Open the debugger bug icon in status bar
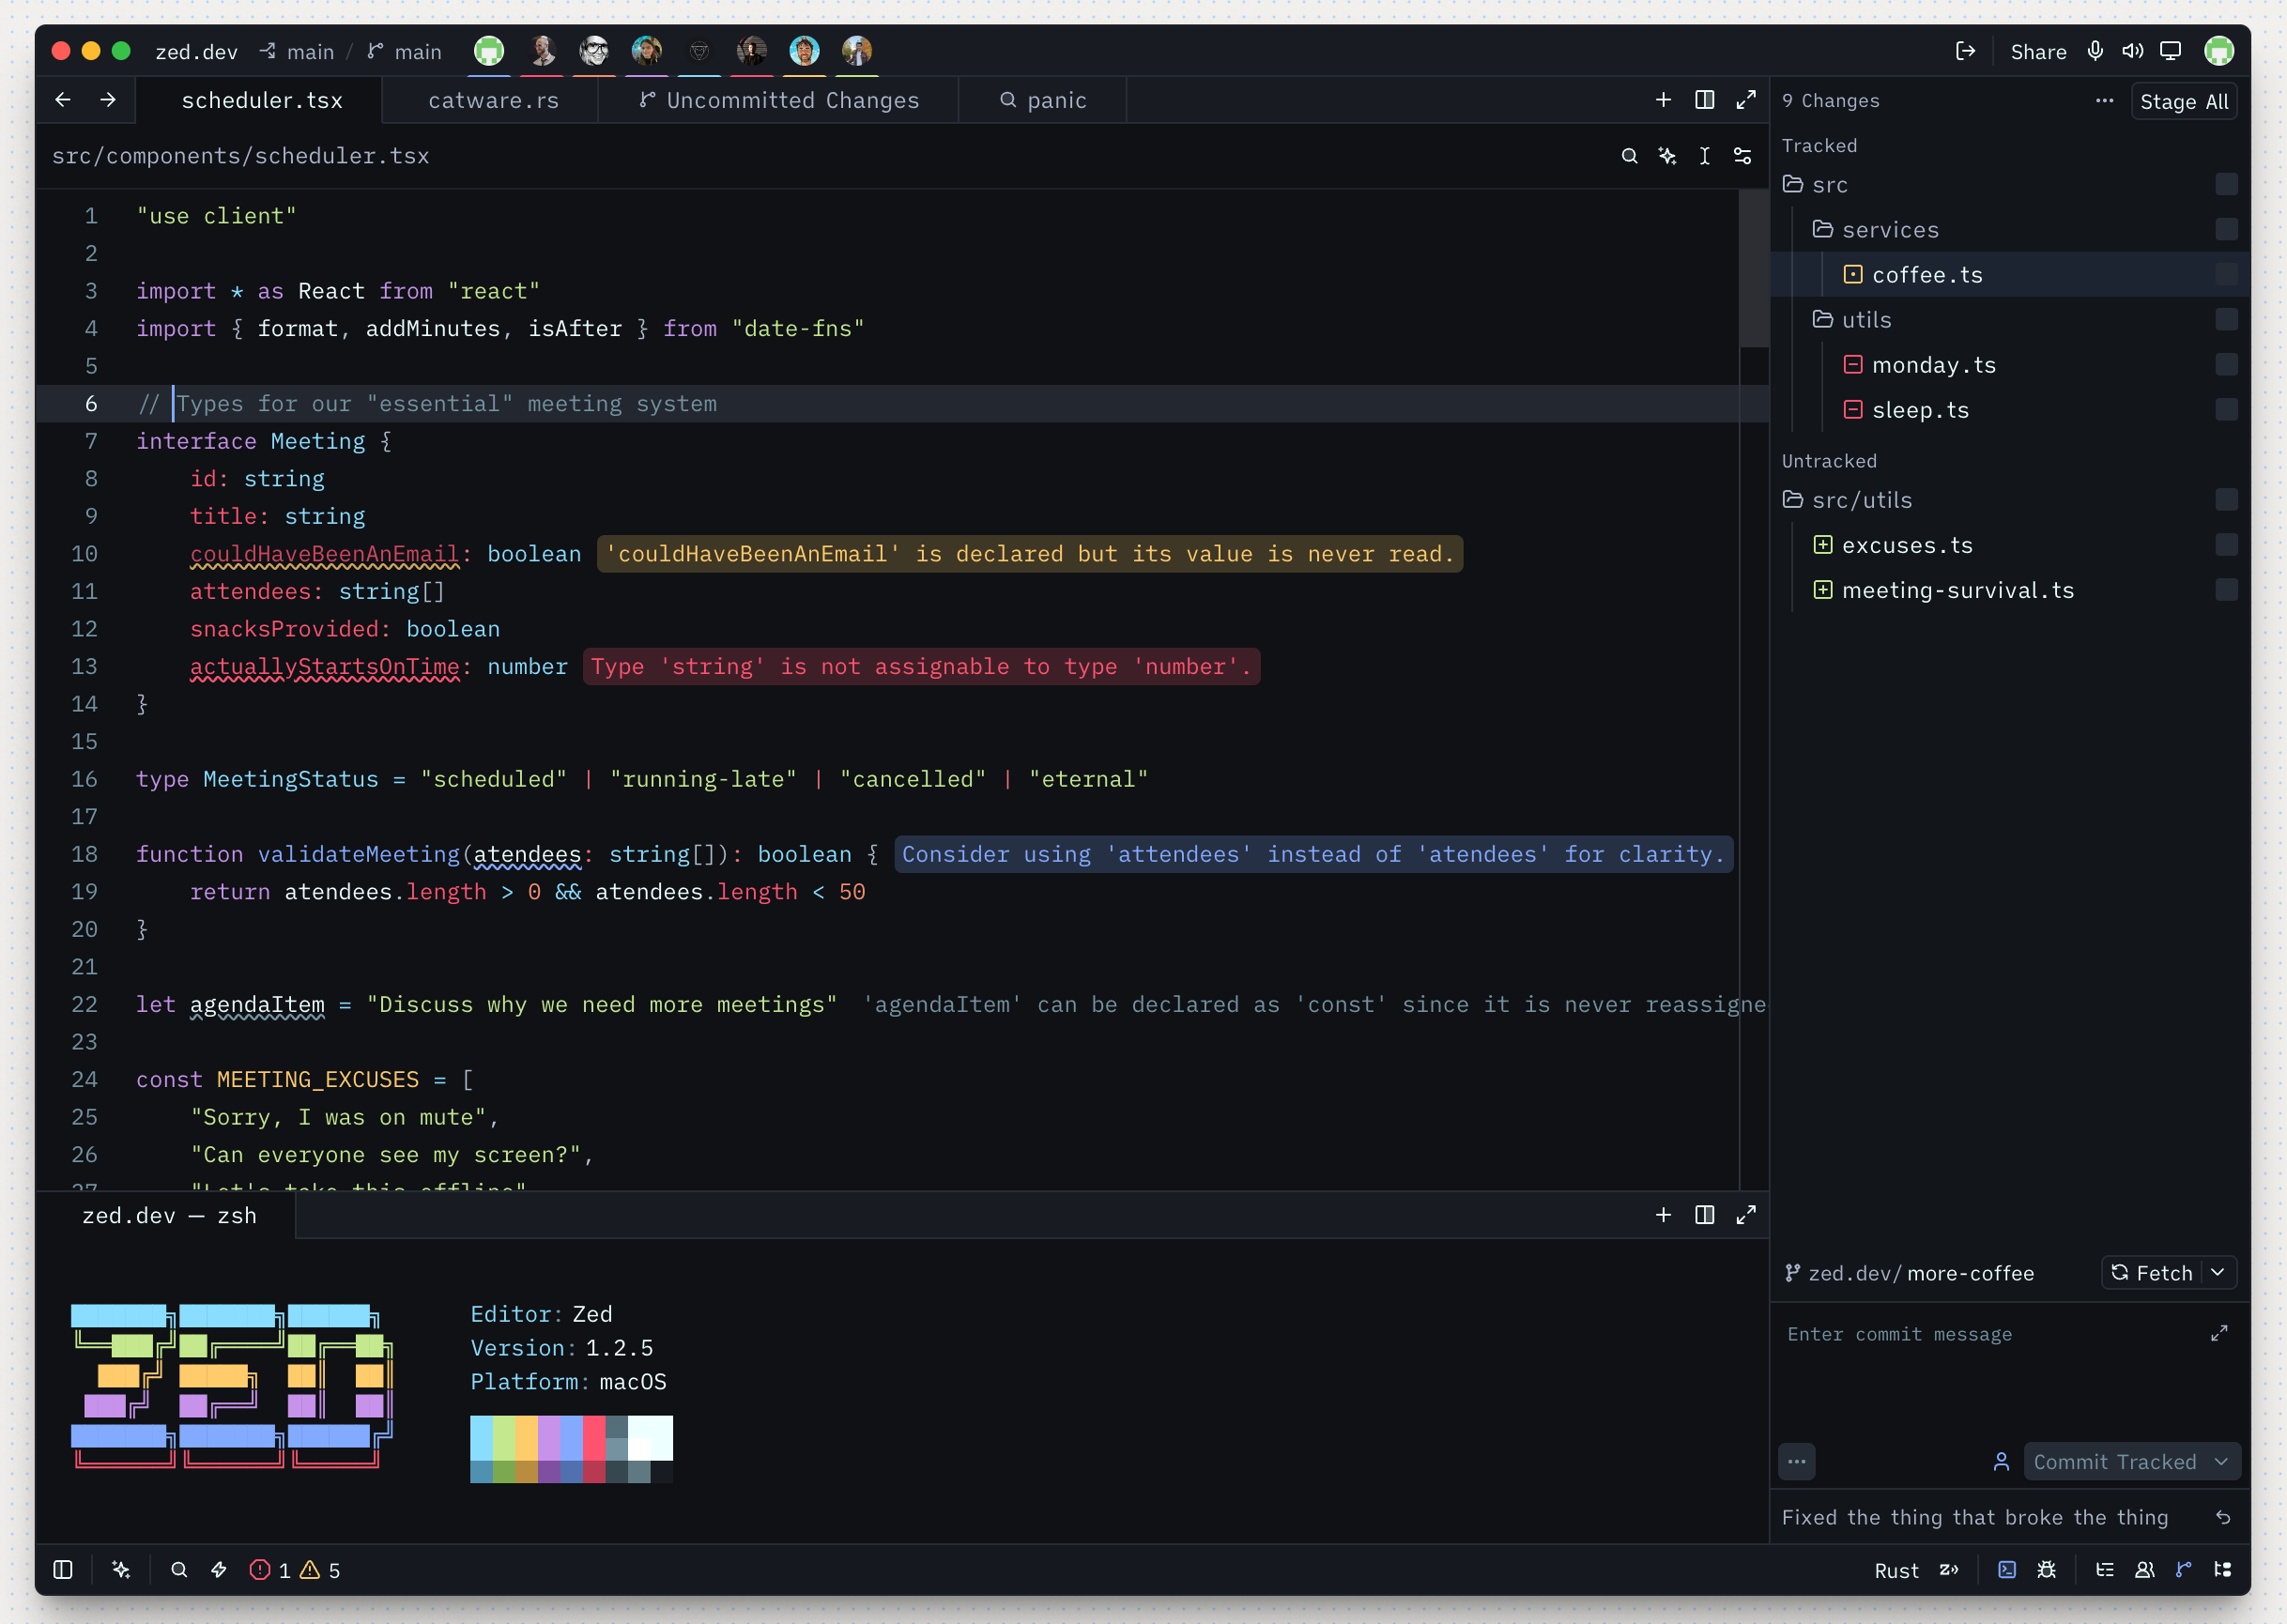 2047,1569
